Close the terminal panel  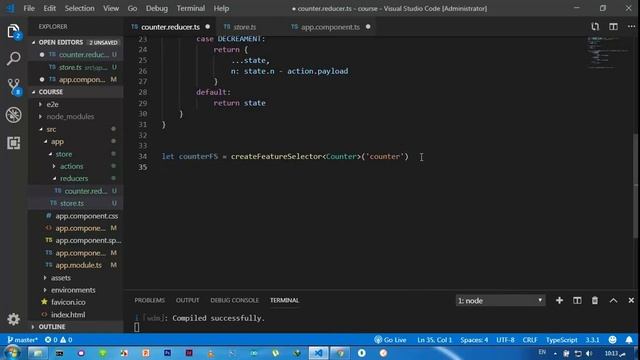pyautogui.click(x=631, y=300)
